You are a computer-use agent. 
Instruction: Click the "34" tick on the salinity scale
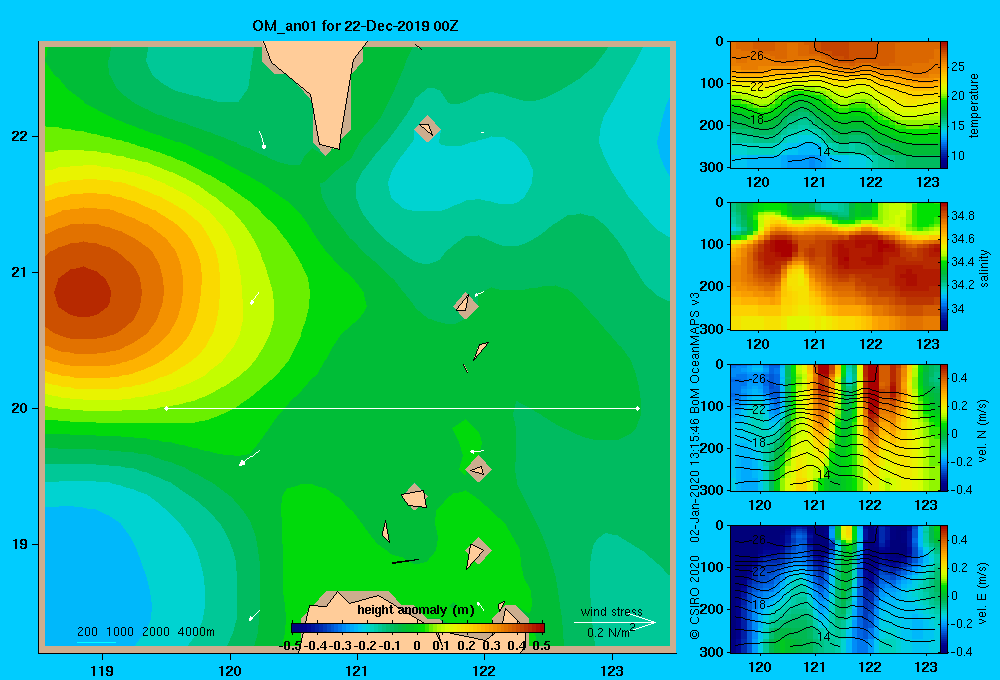click(x=958, y=309)
